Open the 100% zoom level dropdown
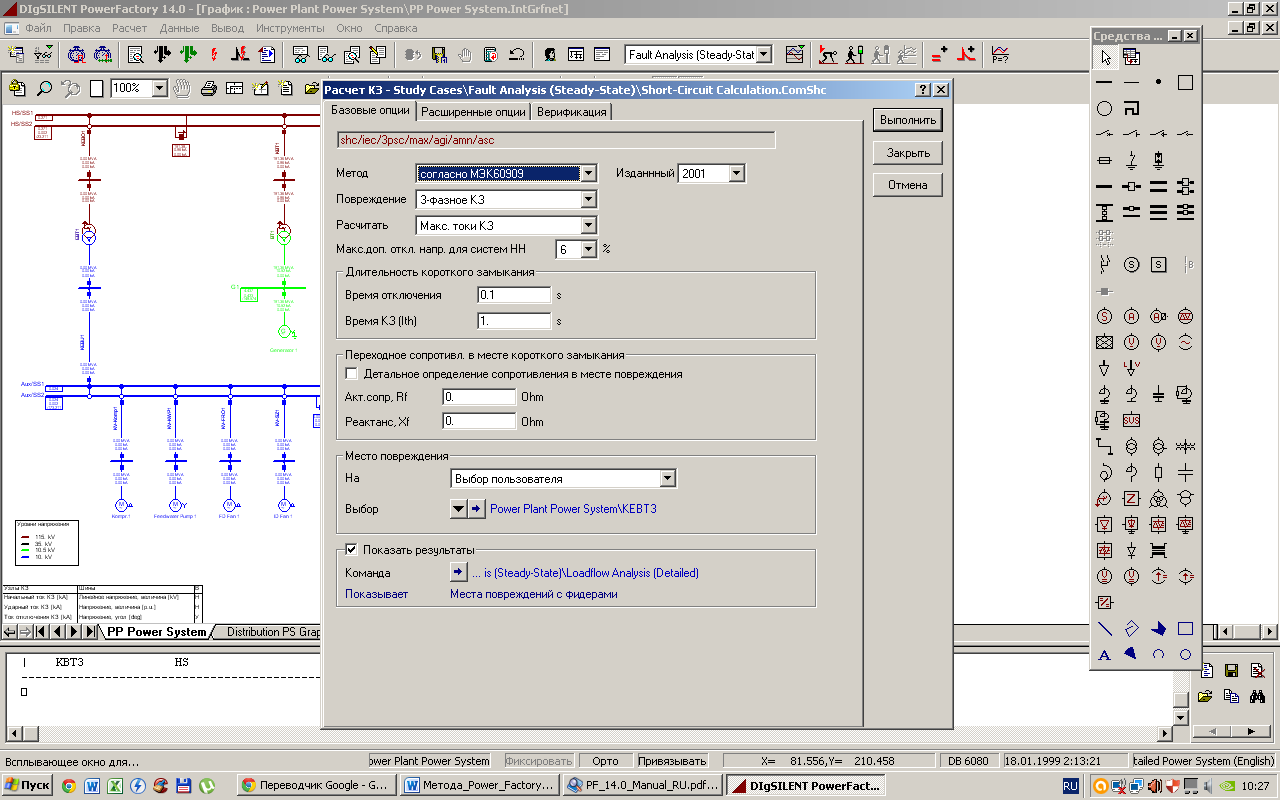The height and width of the screenshot is (800, 1280). (x=159, y=88)
